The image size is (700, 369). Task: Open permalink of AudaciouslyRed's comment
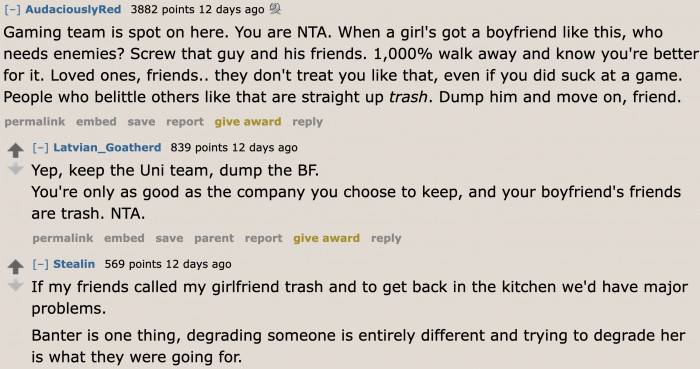point(35,122)
